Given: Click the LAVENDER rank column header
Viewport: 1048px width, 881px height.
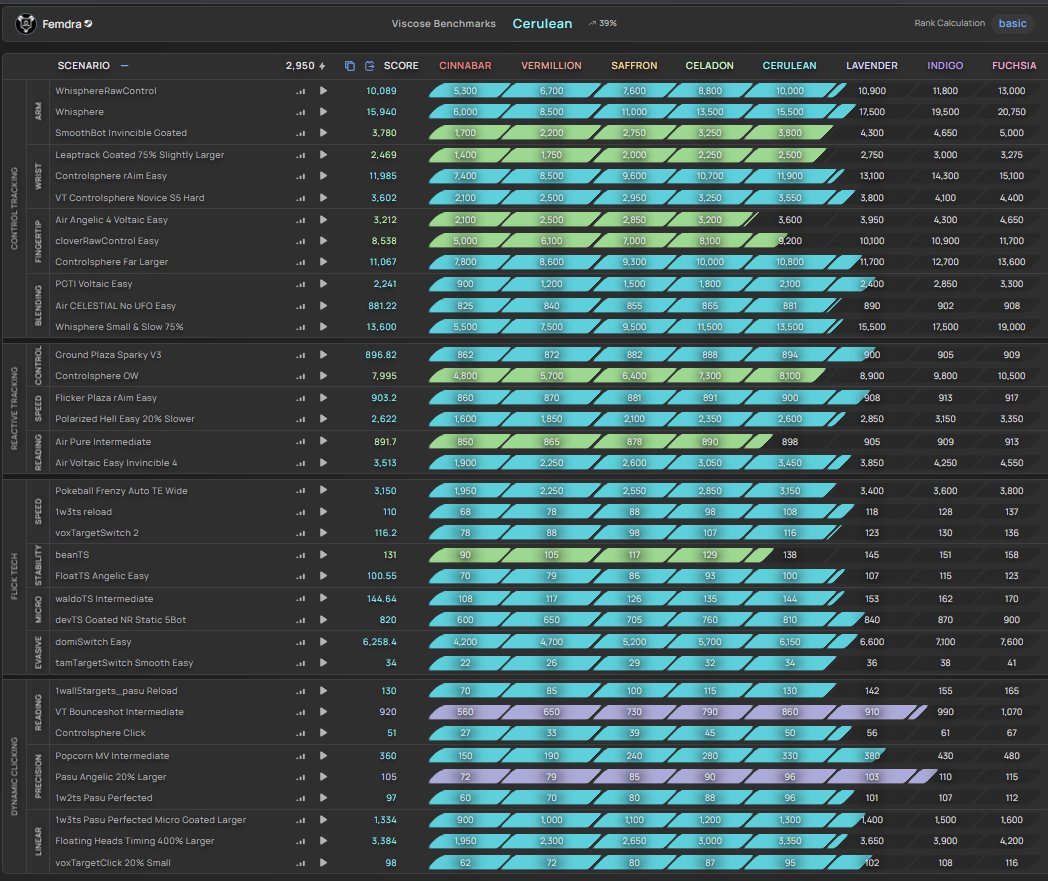Looking at the screenshot, I should (x=872, y=66).
